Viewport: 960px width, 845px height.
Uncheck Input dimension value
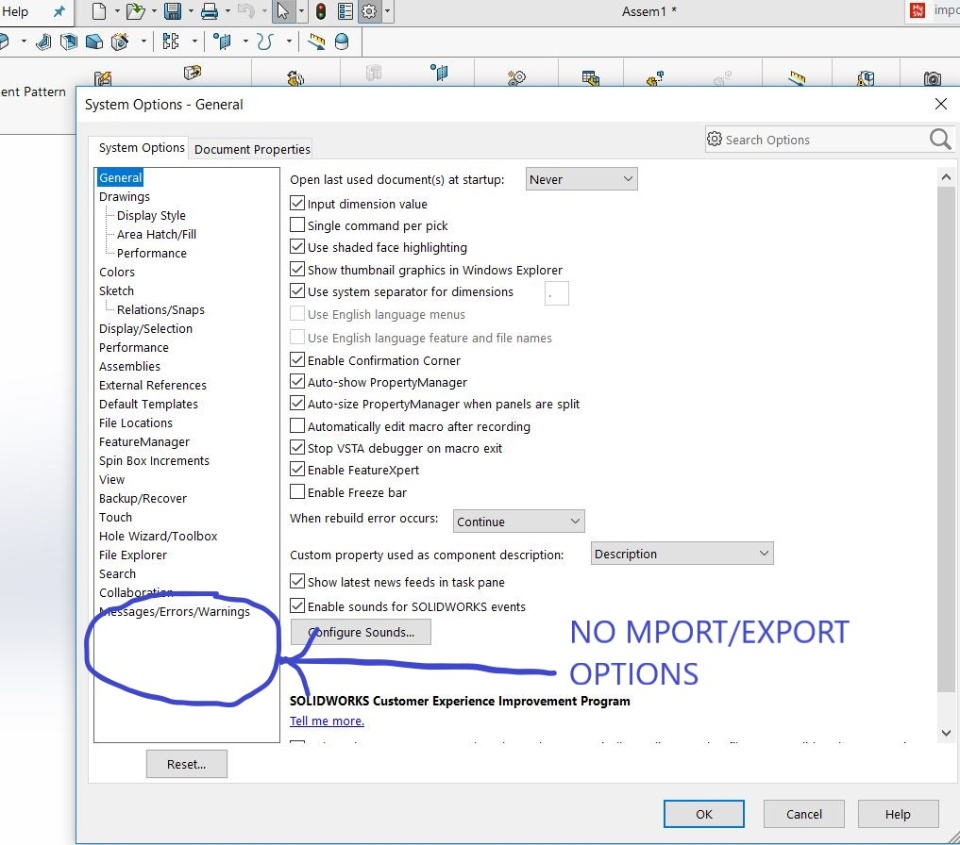click(297, 203)
